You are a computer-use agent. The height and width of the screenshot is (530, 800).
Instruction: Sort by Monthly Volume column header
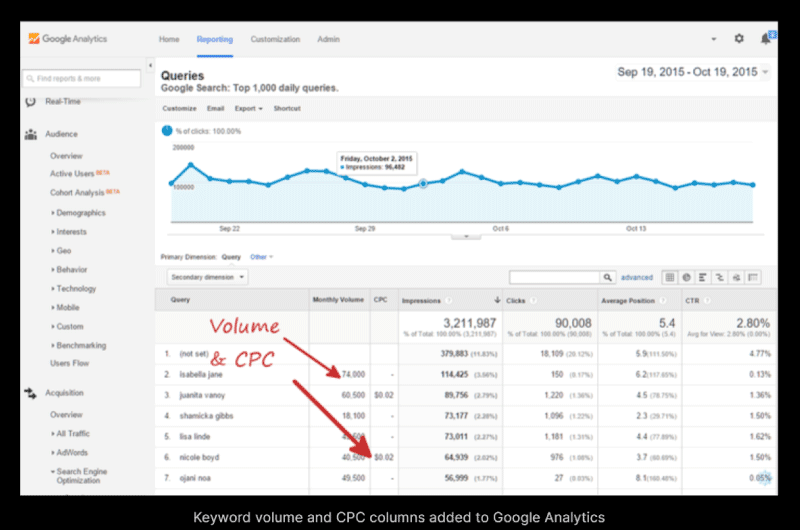click(x=338, y=300)
